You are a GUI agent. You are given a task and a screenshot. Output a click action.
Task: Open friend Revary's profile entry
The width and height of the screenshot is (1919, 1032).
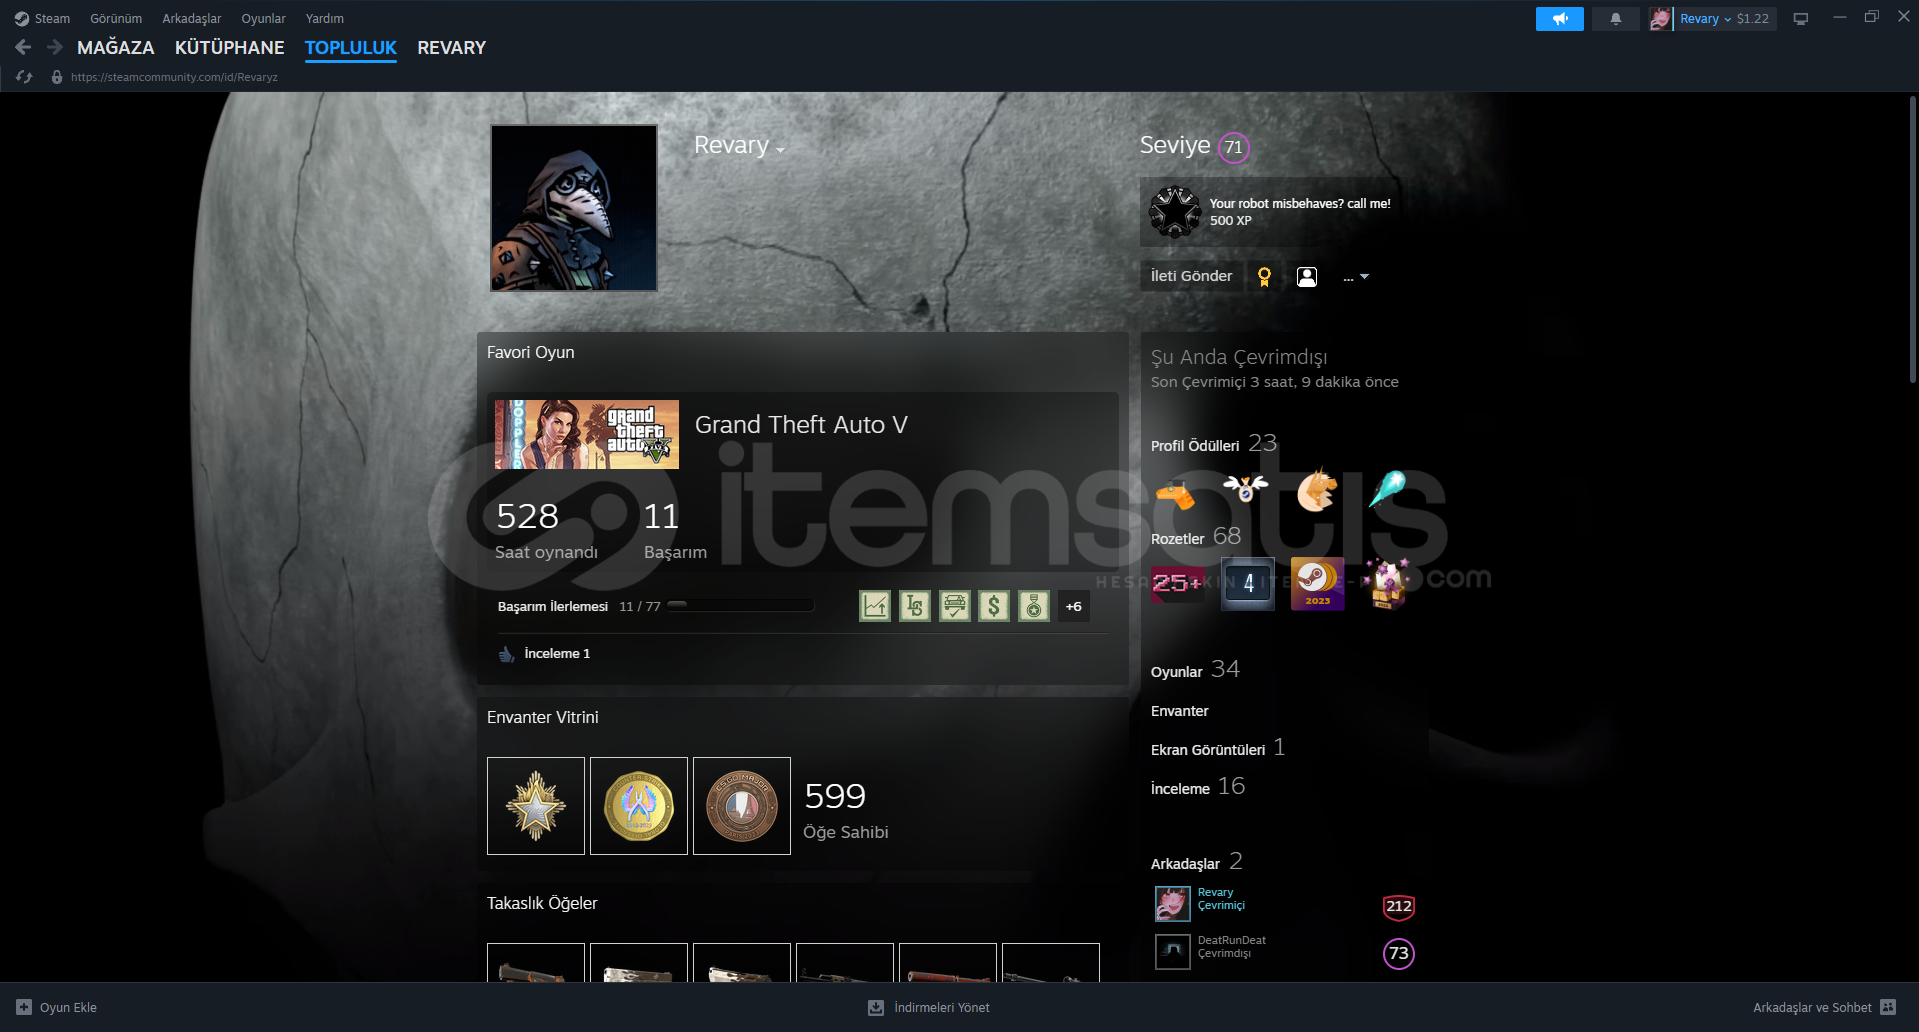click(x=1284, y=904)
